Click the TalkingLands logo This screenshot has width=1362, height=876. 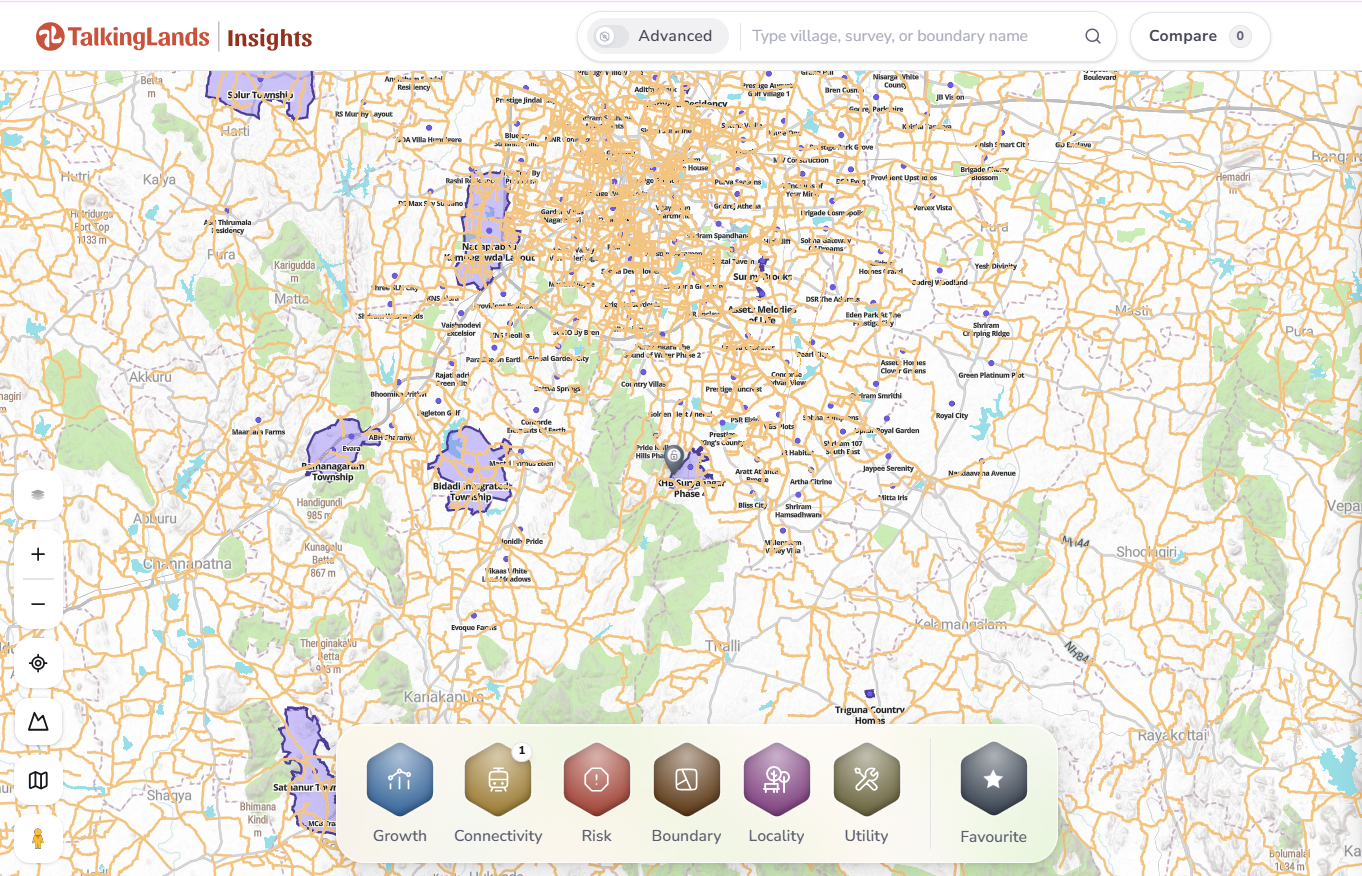point(122,37)
